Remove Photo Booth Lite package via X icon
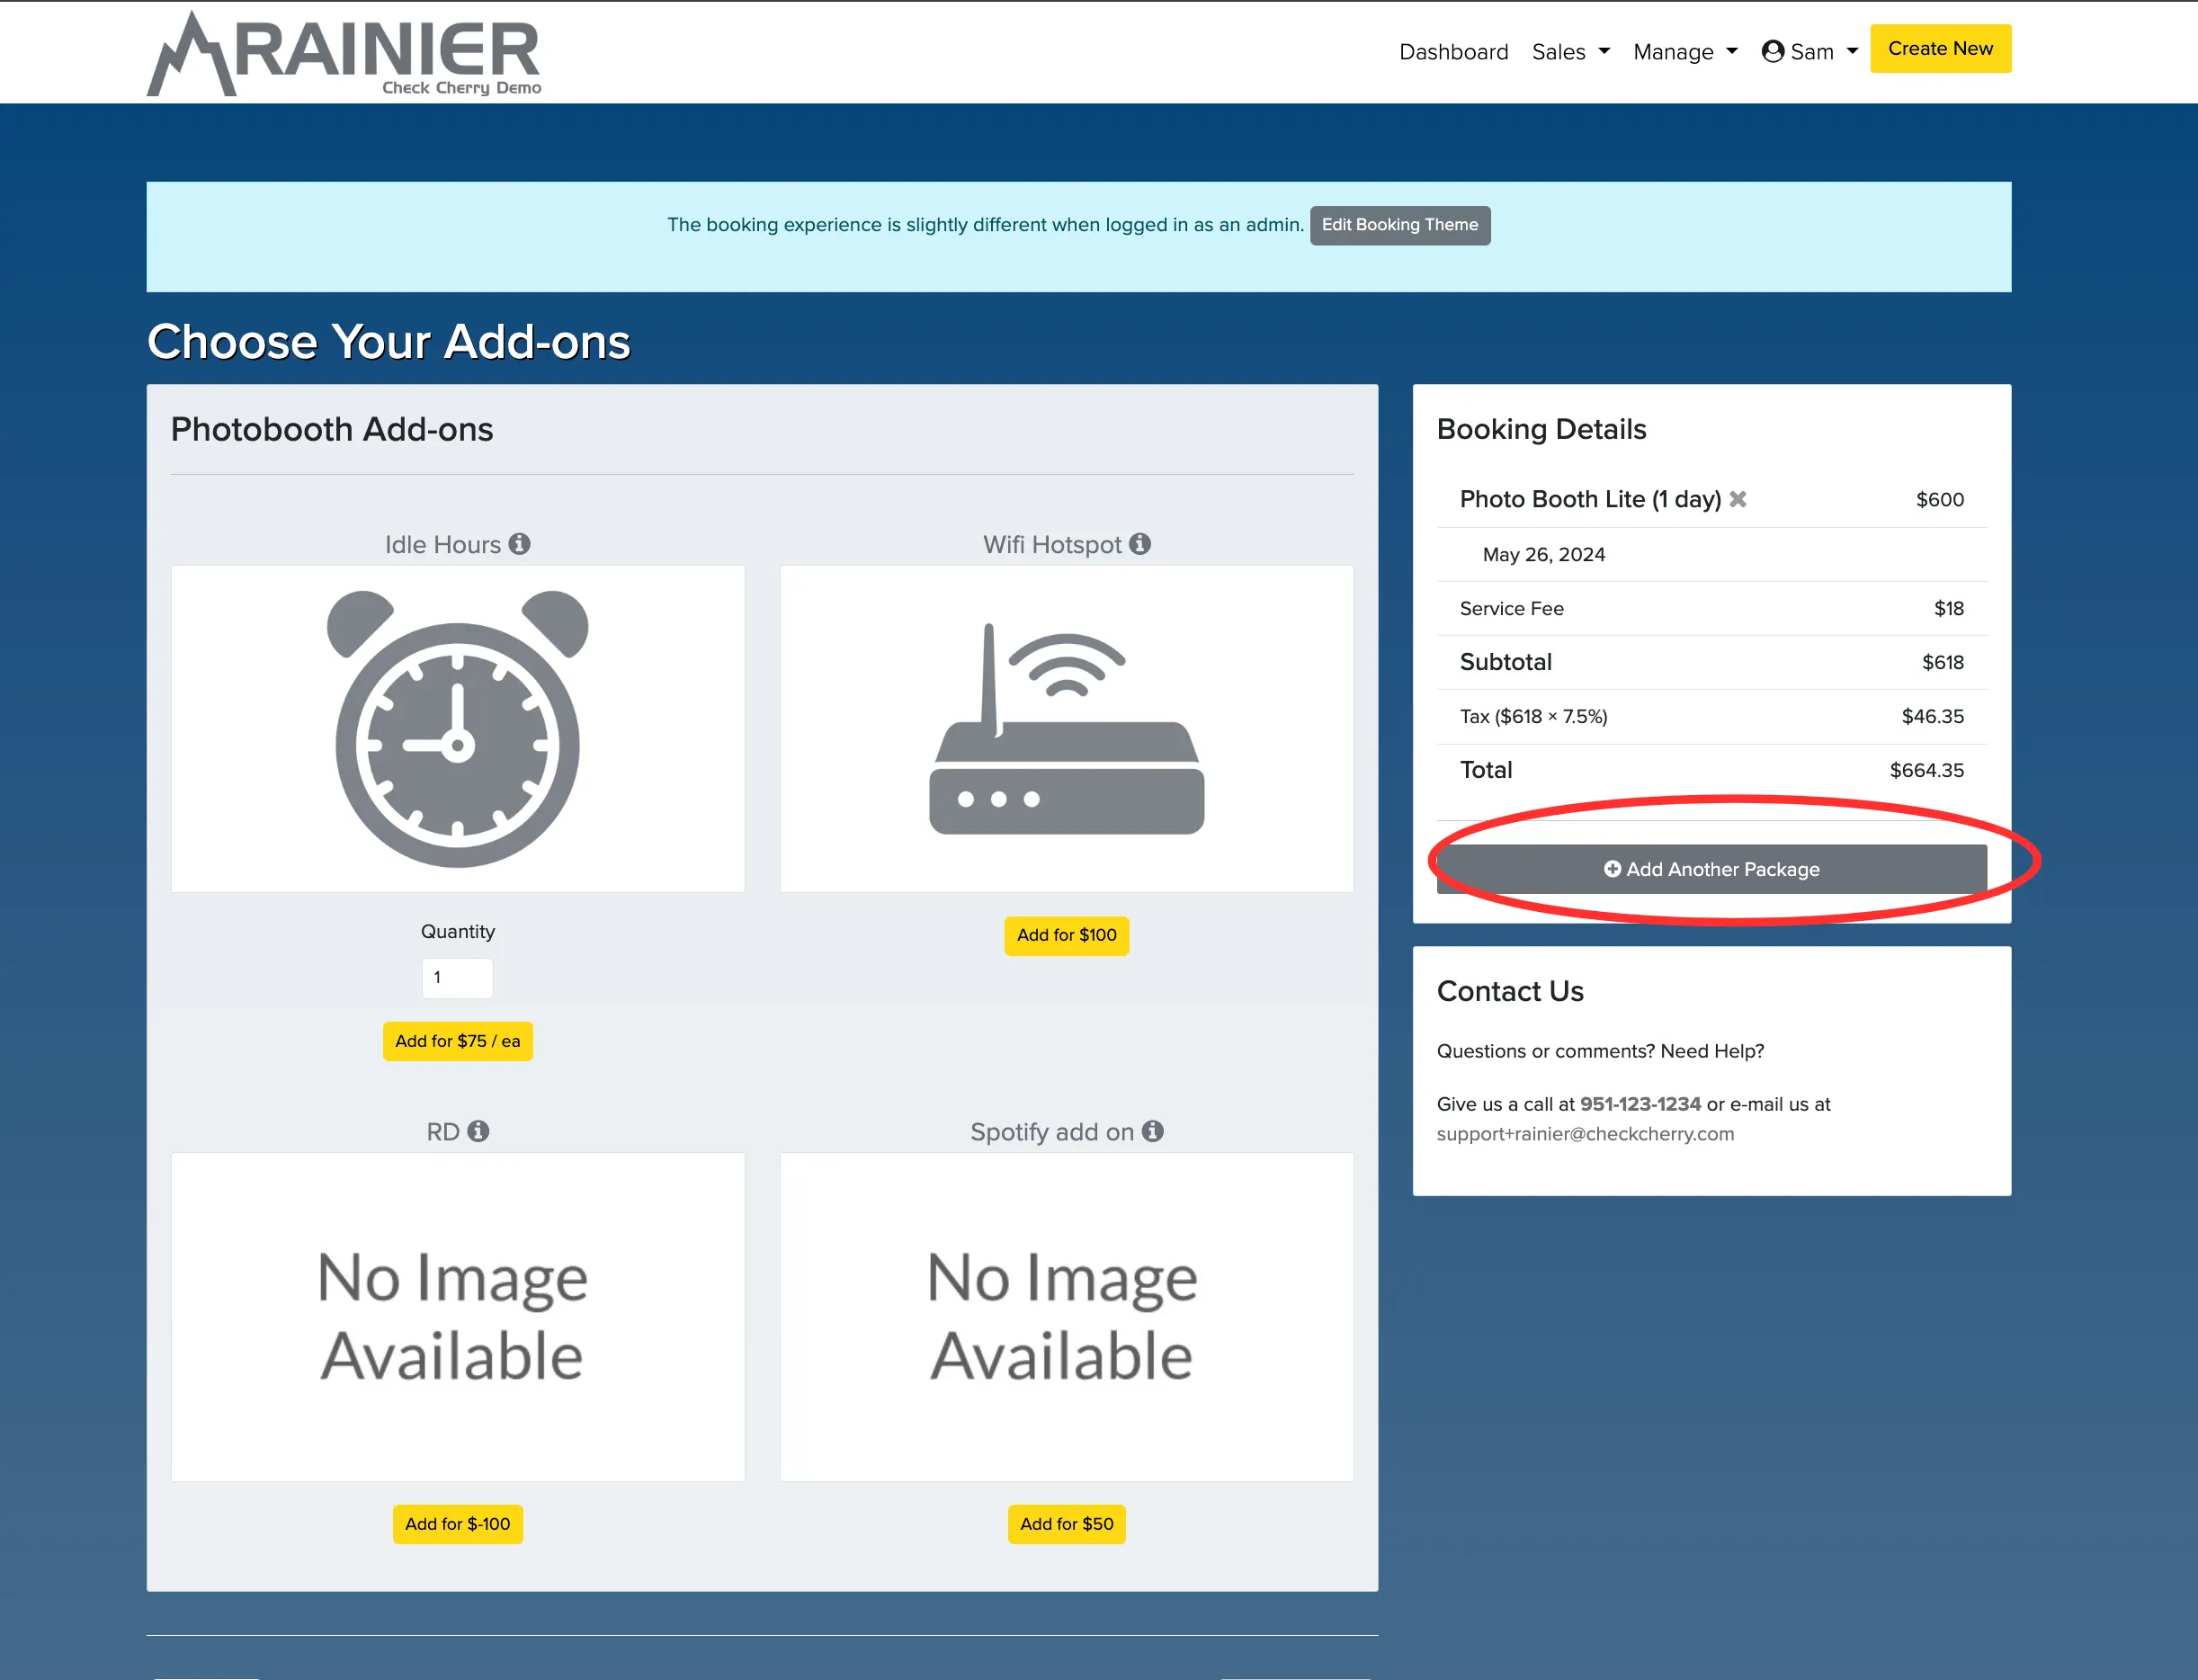 click(1738, 499)
